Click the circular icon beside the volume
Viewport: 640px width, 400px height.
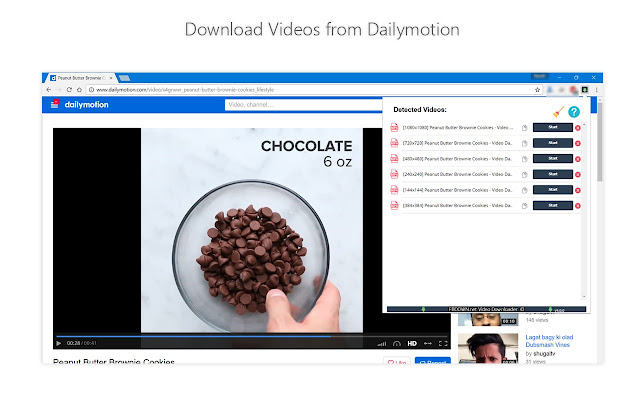pyautogui.click(x=397, y=344)
